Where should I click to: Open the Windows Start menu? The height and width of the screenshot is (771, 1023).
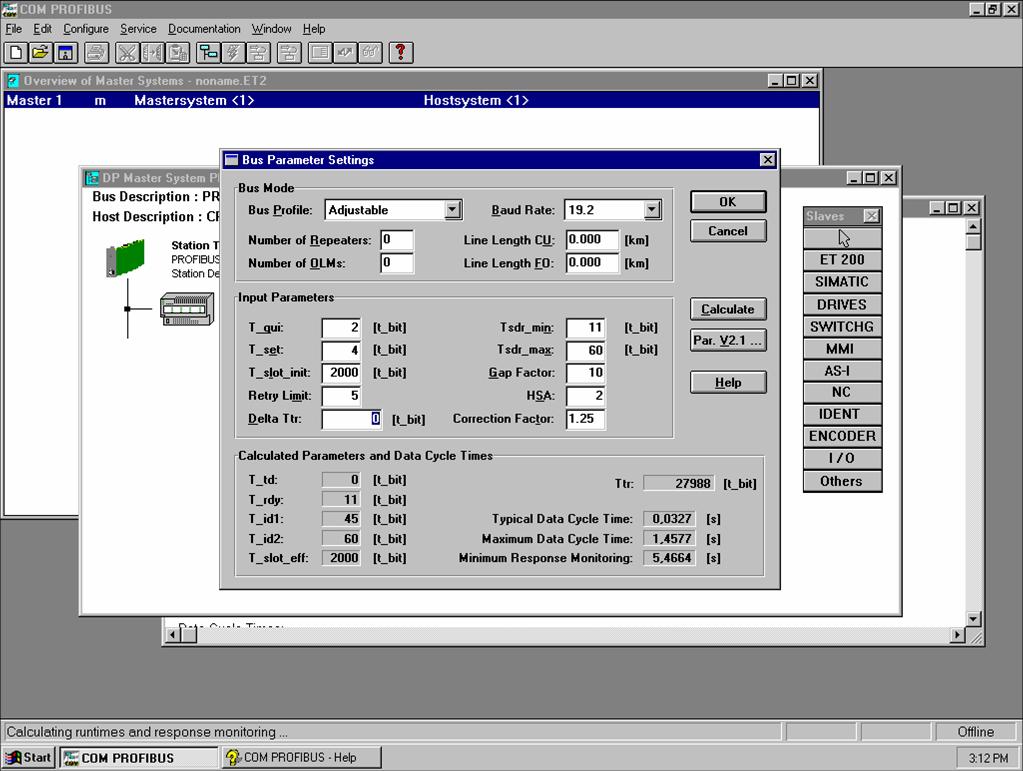(29, 758)
